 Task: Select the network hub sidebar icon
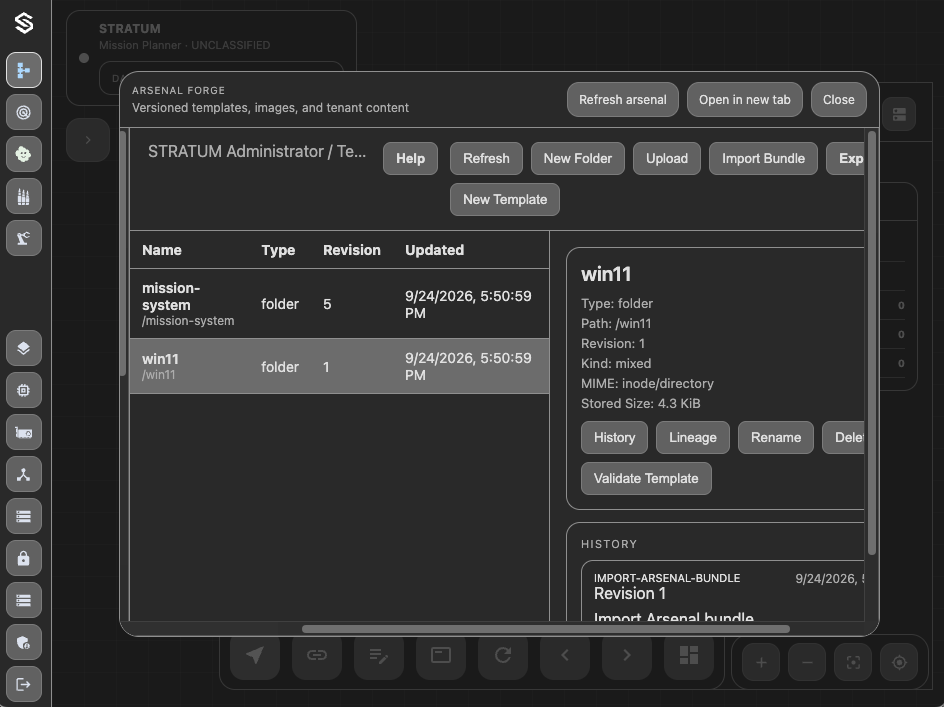[23, 475]
